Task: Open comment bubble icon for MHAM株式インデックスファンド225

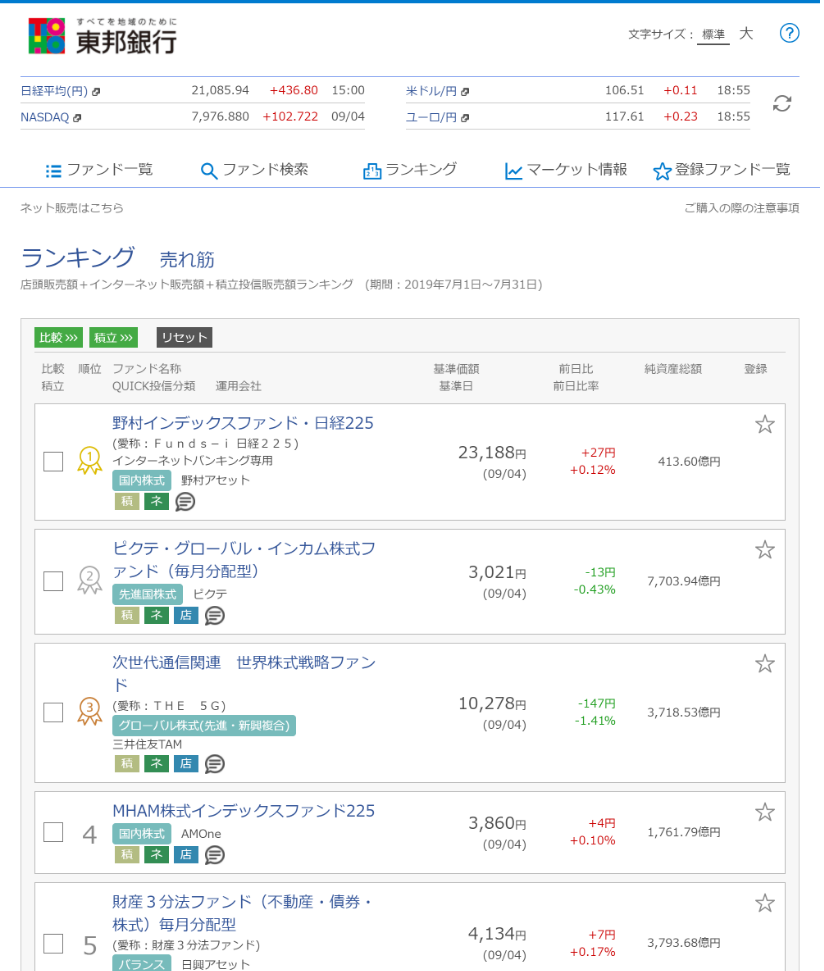Action: pyautogui.click(x=215, y=855)
